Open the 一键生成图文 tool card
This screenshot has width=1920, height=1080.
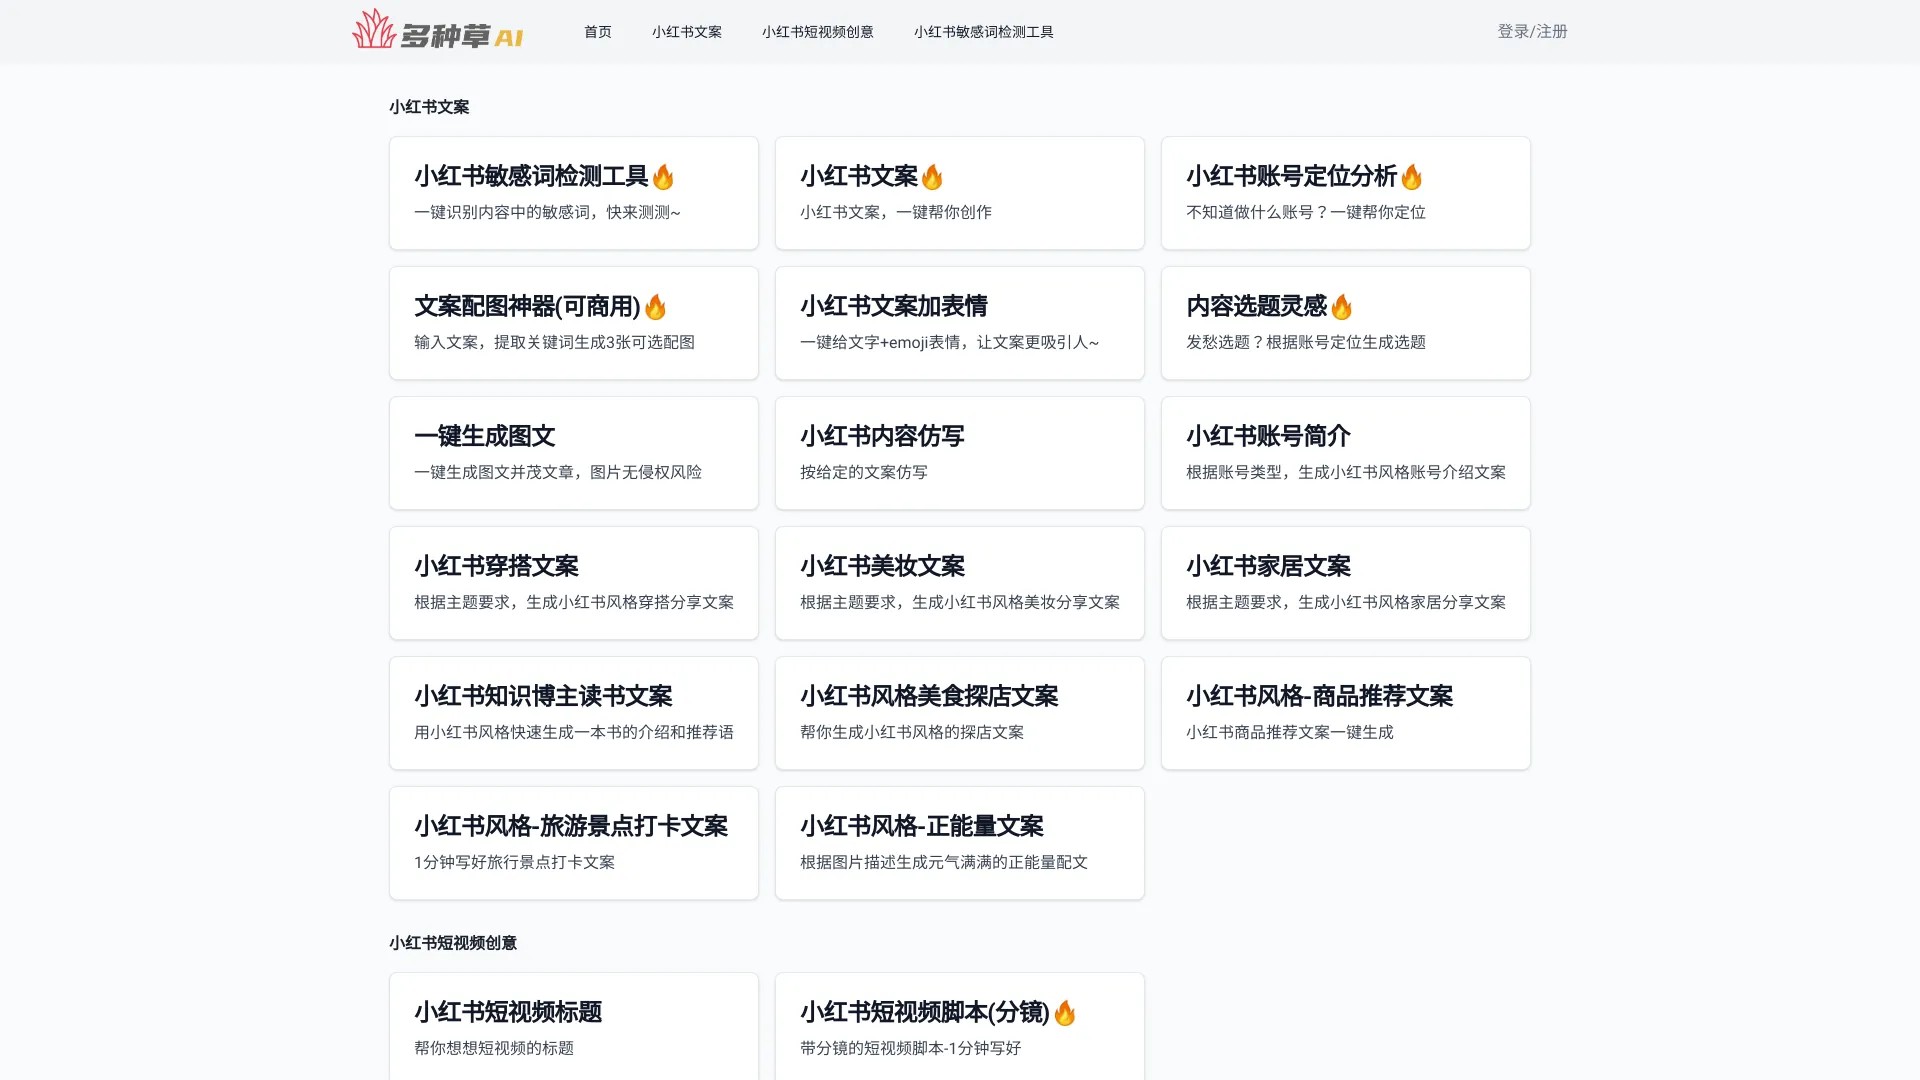573,452
